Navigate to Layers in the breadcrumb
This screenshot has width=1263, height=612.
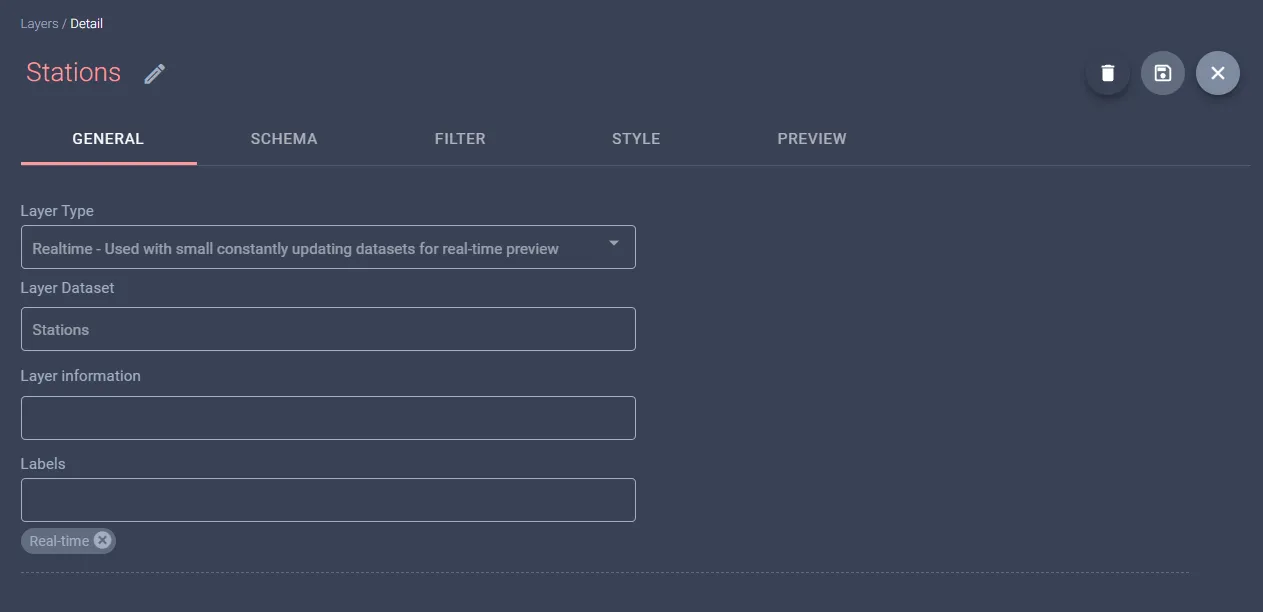pyautogui.click(x=39, y=23)
